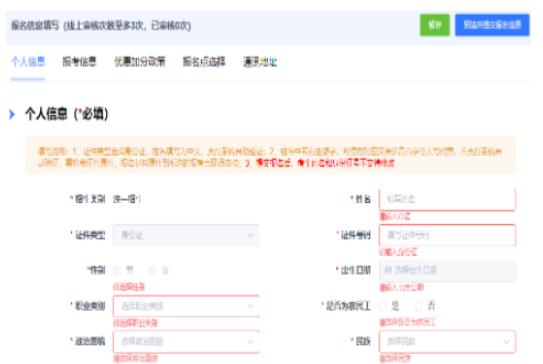This screenshot has width=543, height=364.
Task: Switch to the 个人信息 tab
Action: (x=28, y=62)
